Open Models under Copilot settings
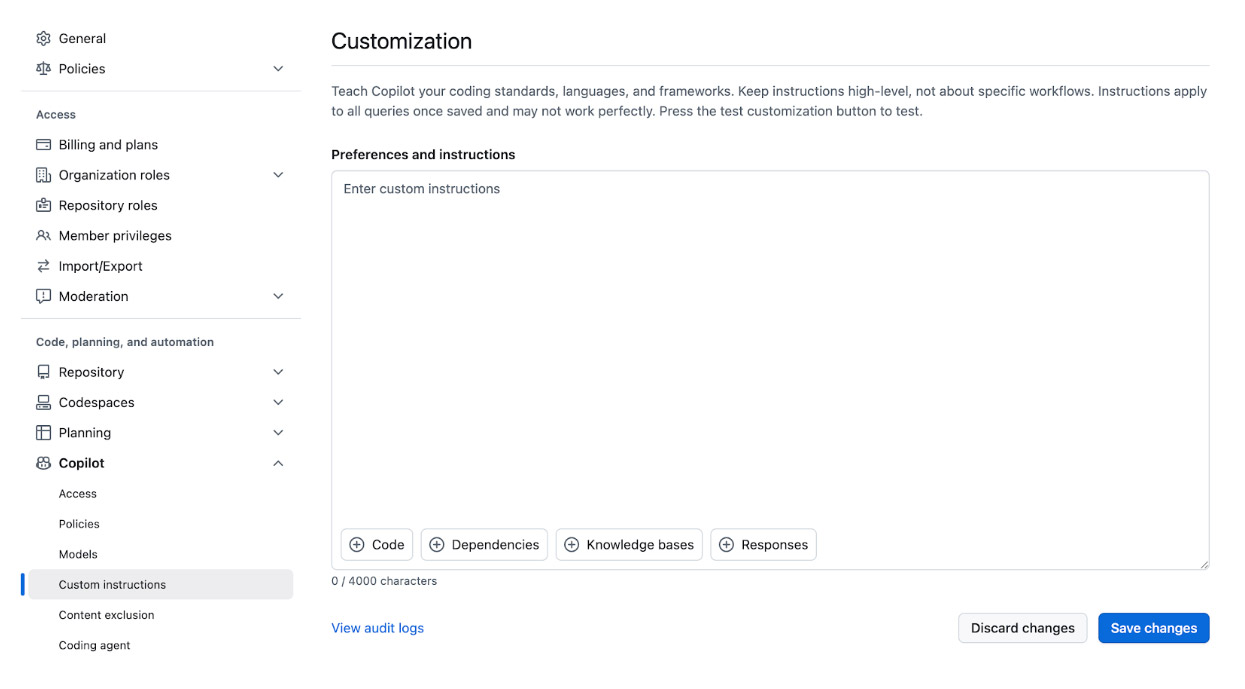Screen dimensions: 1245x689 pos(78,554)
